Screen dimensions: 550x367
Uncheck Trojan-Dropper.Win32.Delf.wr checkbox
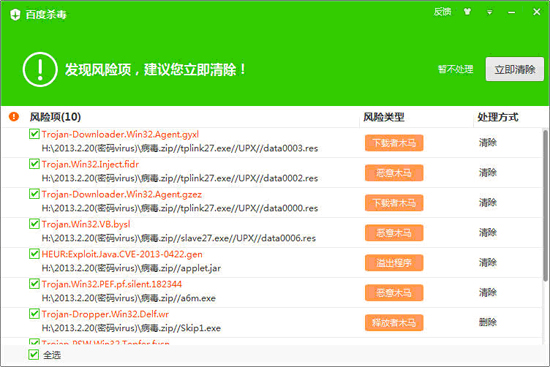point(34,314)
